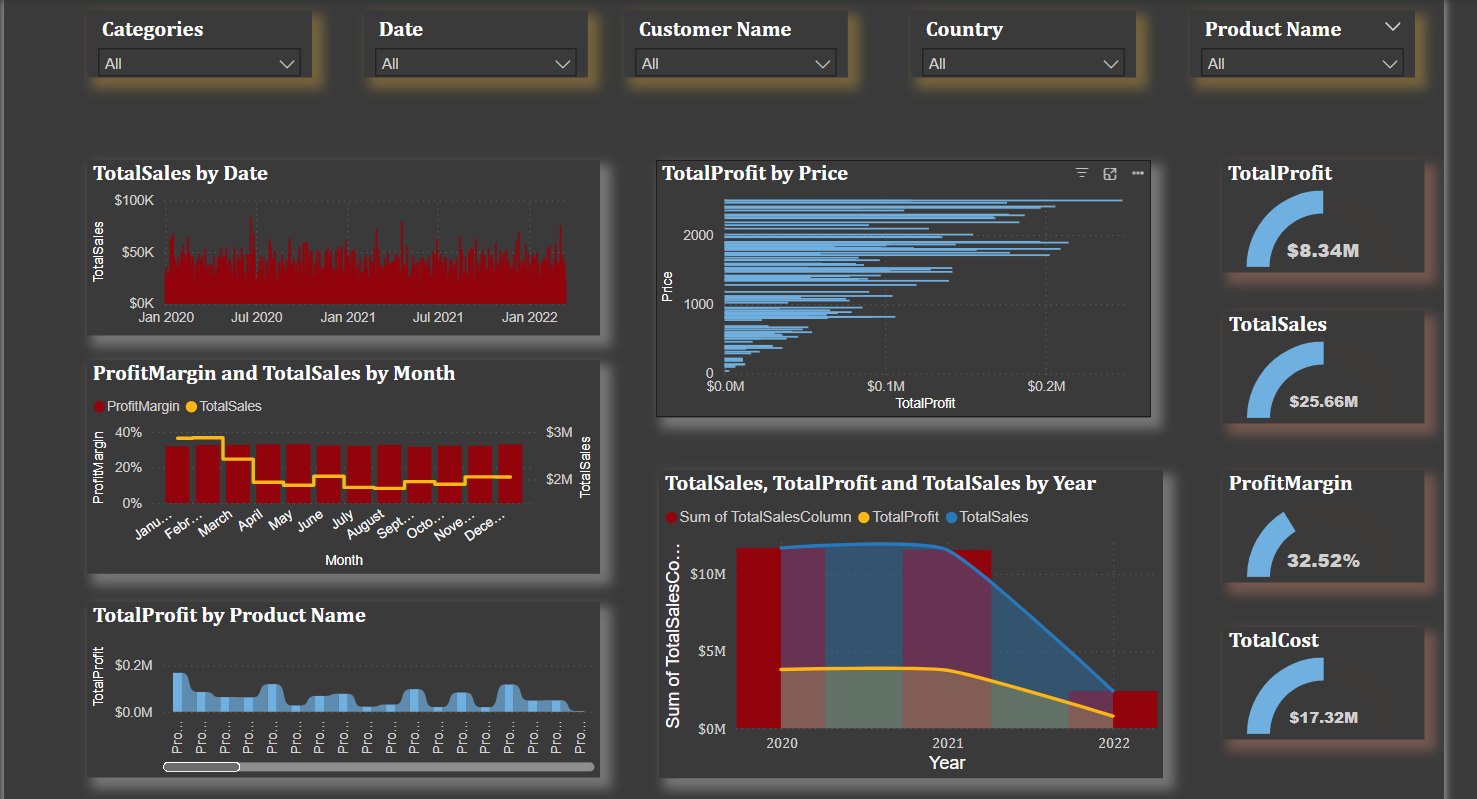
Task: Click the '$0.2M' label under Price chart
Action: (x=1047, y=386)
